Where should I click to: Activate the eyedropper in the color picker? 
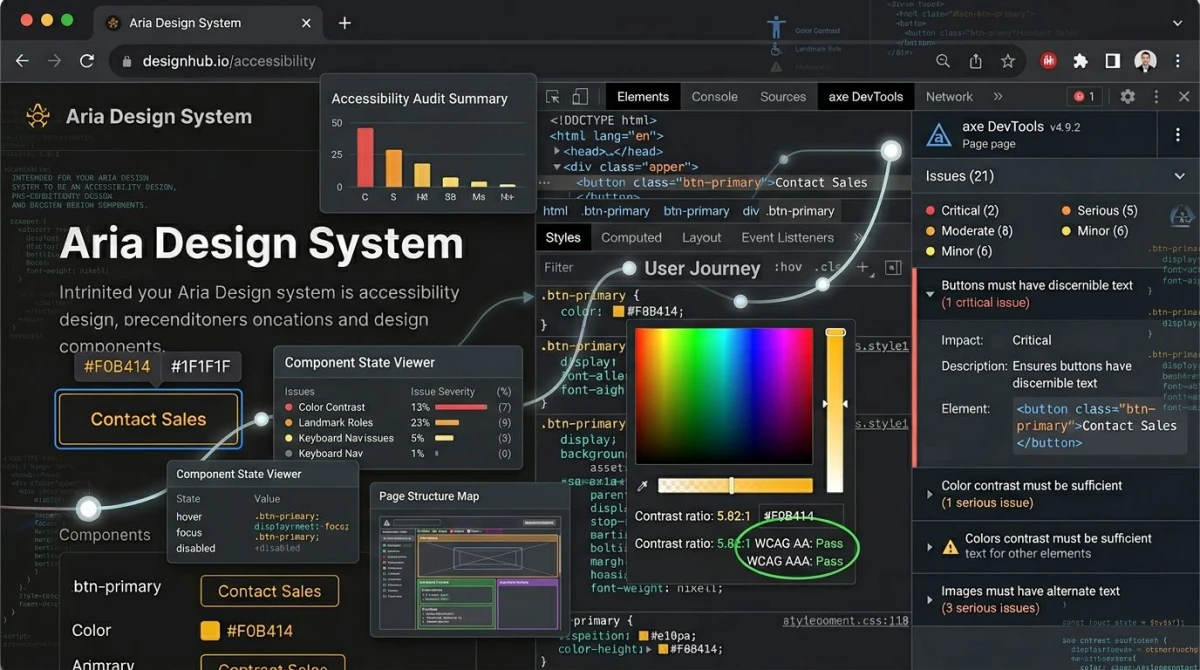(643, 486)
